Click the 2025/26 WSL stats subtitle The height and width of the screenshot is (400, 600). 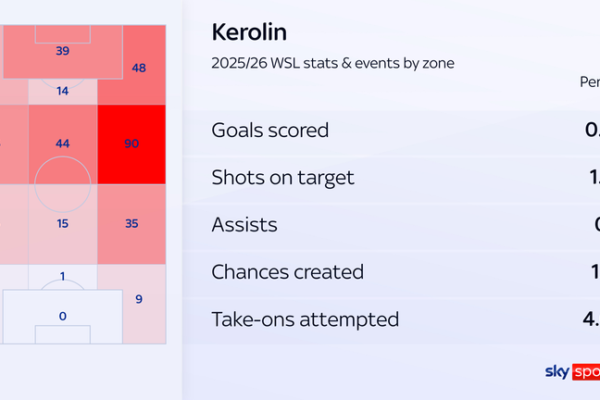pyautogui.click(x=333, y=63)
